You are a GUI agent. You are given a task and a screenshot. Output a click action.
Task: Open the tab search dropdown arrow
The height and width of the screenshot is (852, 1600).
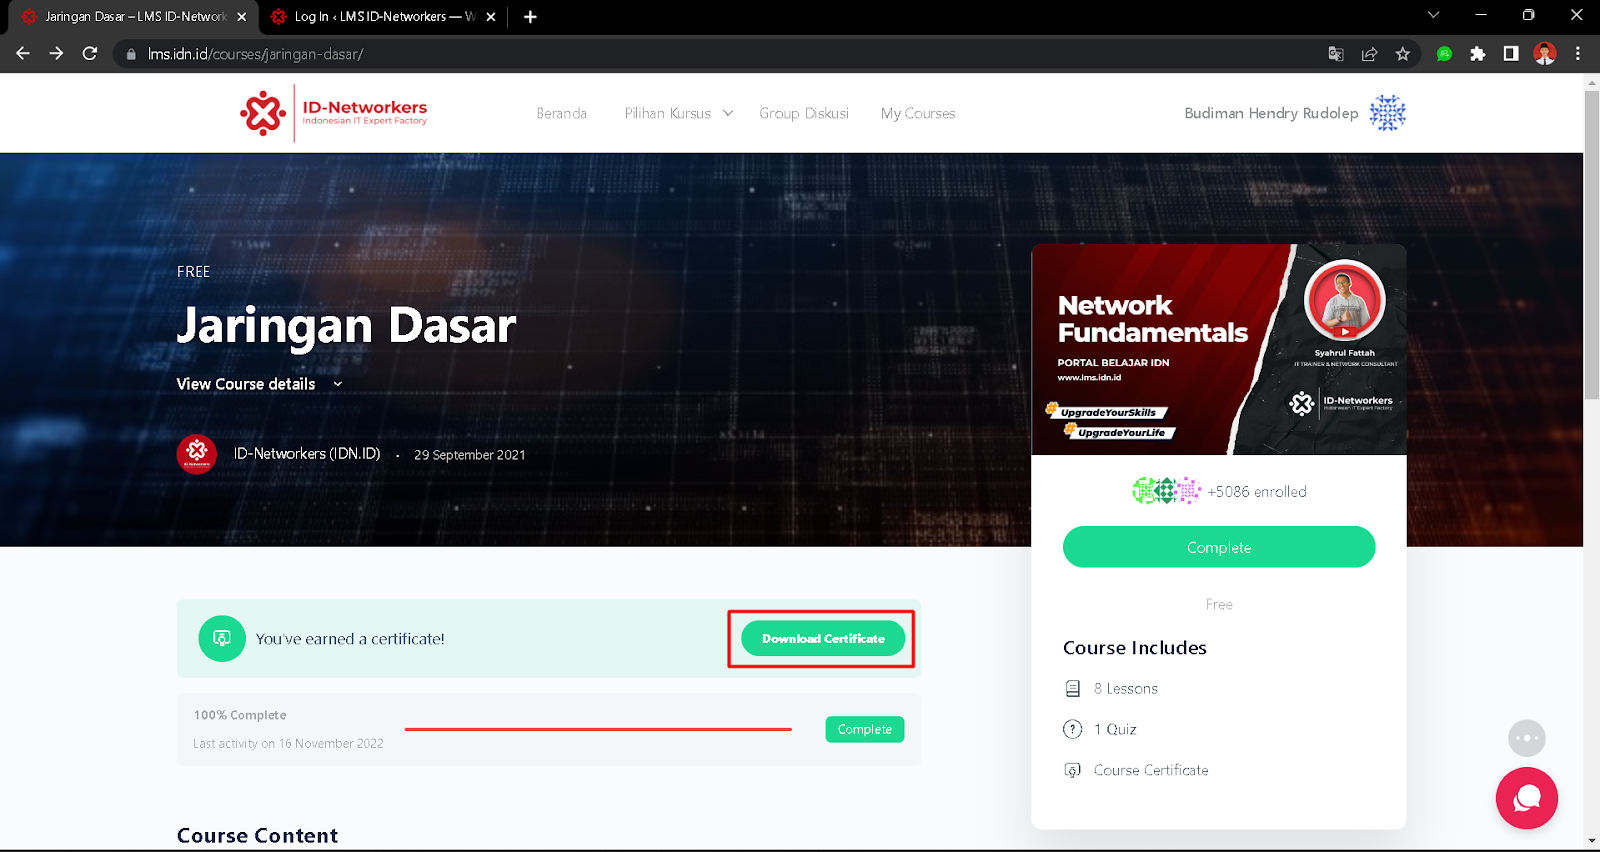tap(1433, 15)
